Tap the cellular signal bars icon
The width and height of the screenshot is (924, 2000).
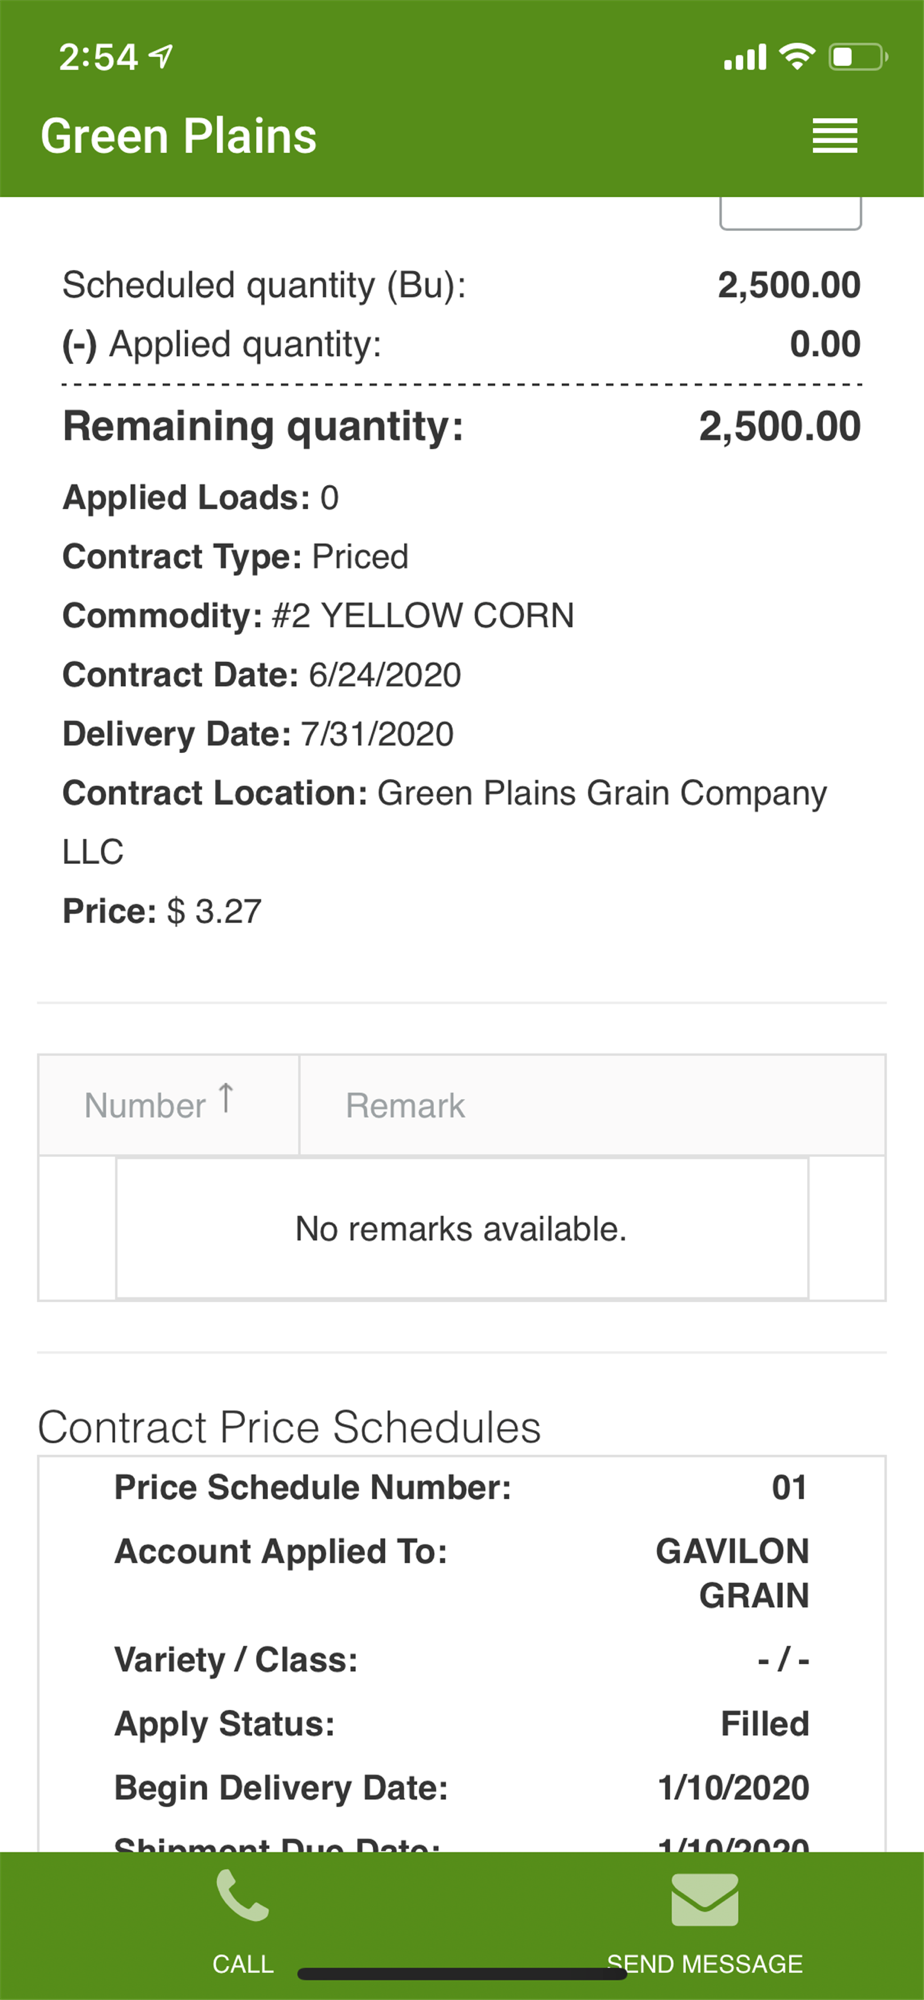pos(745,58)
